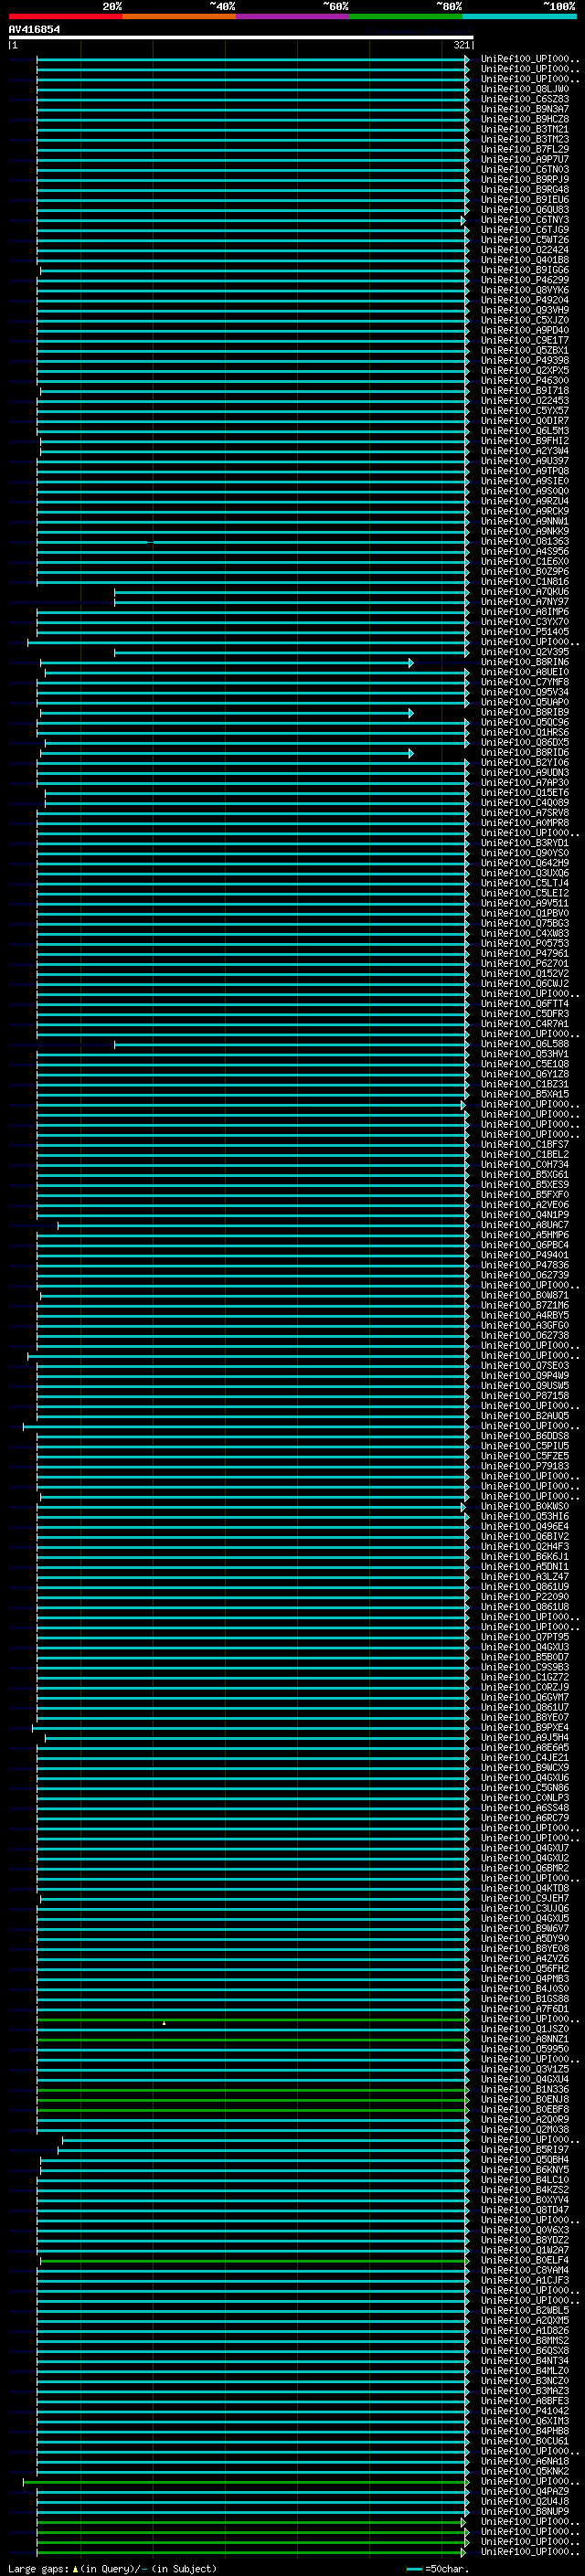Select the UniRef100_C7YMF8 label
Screen dimensions: 585x2576
coord(525,682)
